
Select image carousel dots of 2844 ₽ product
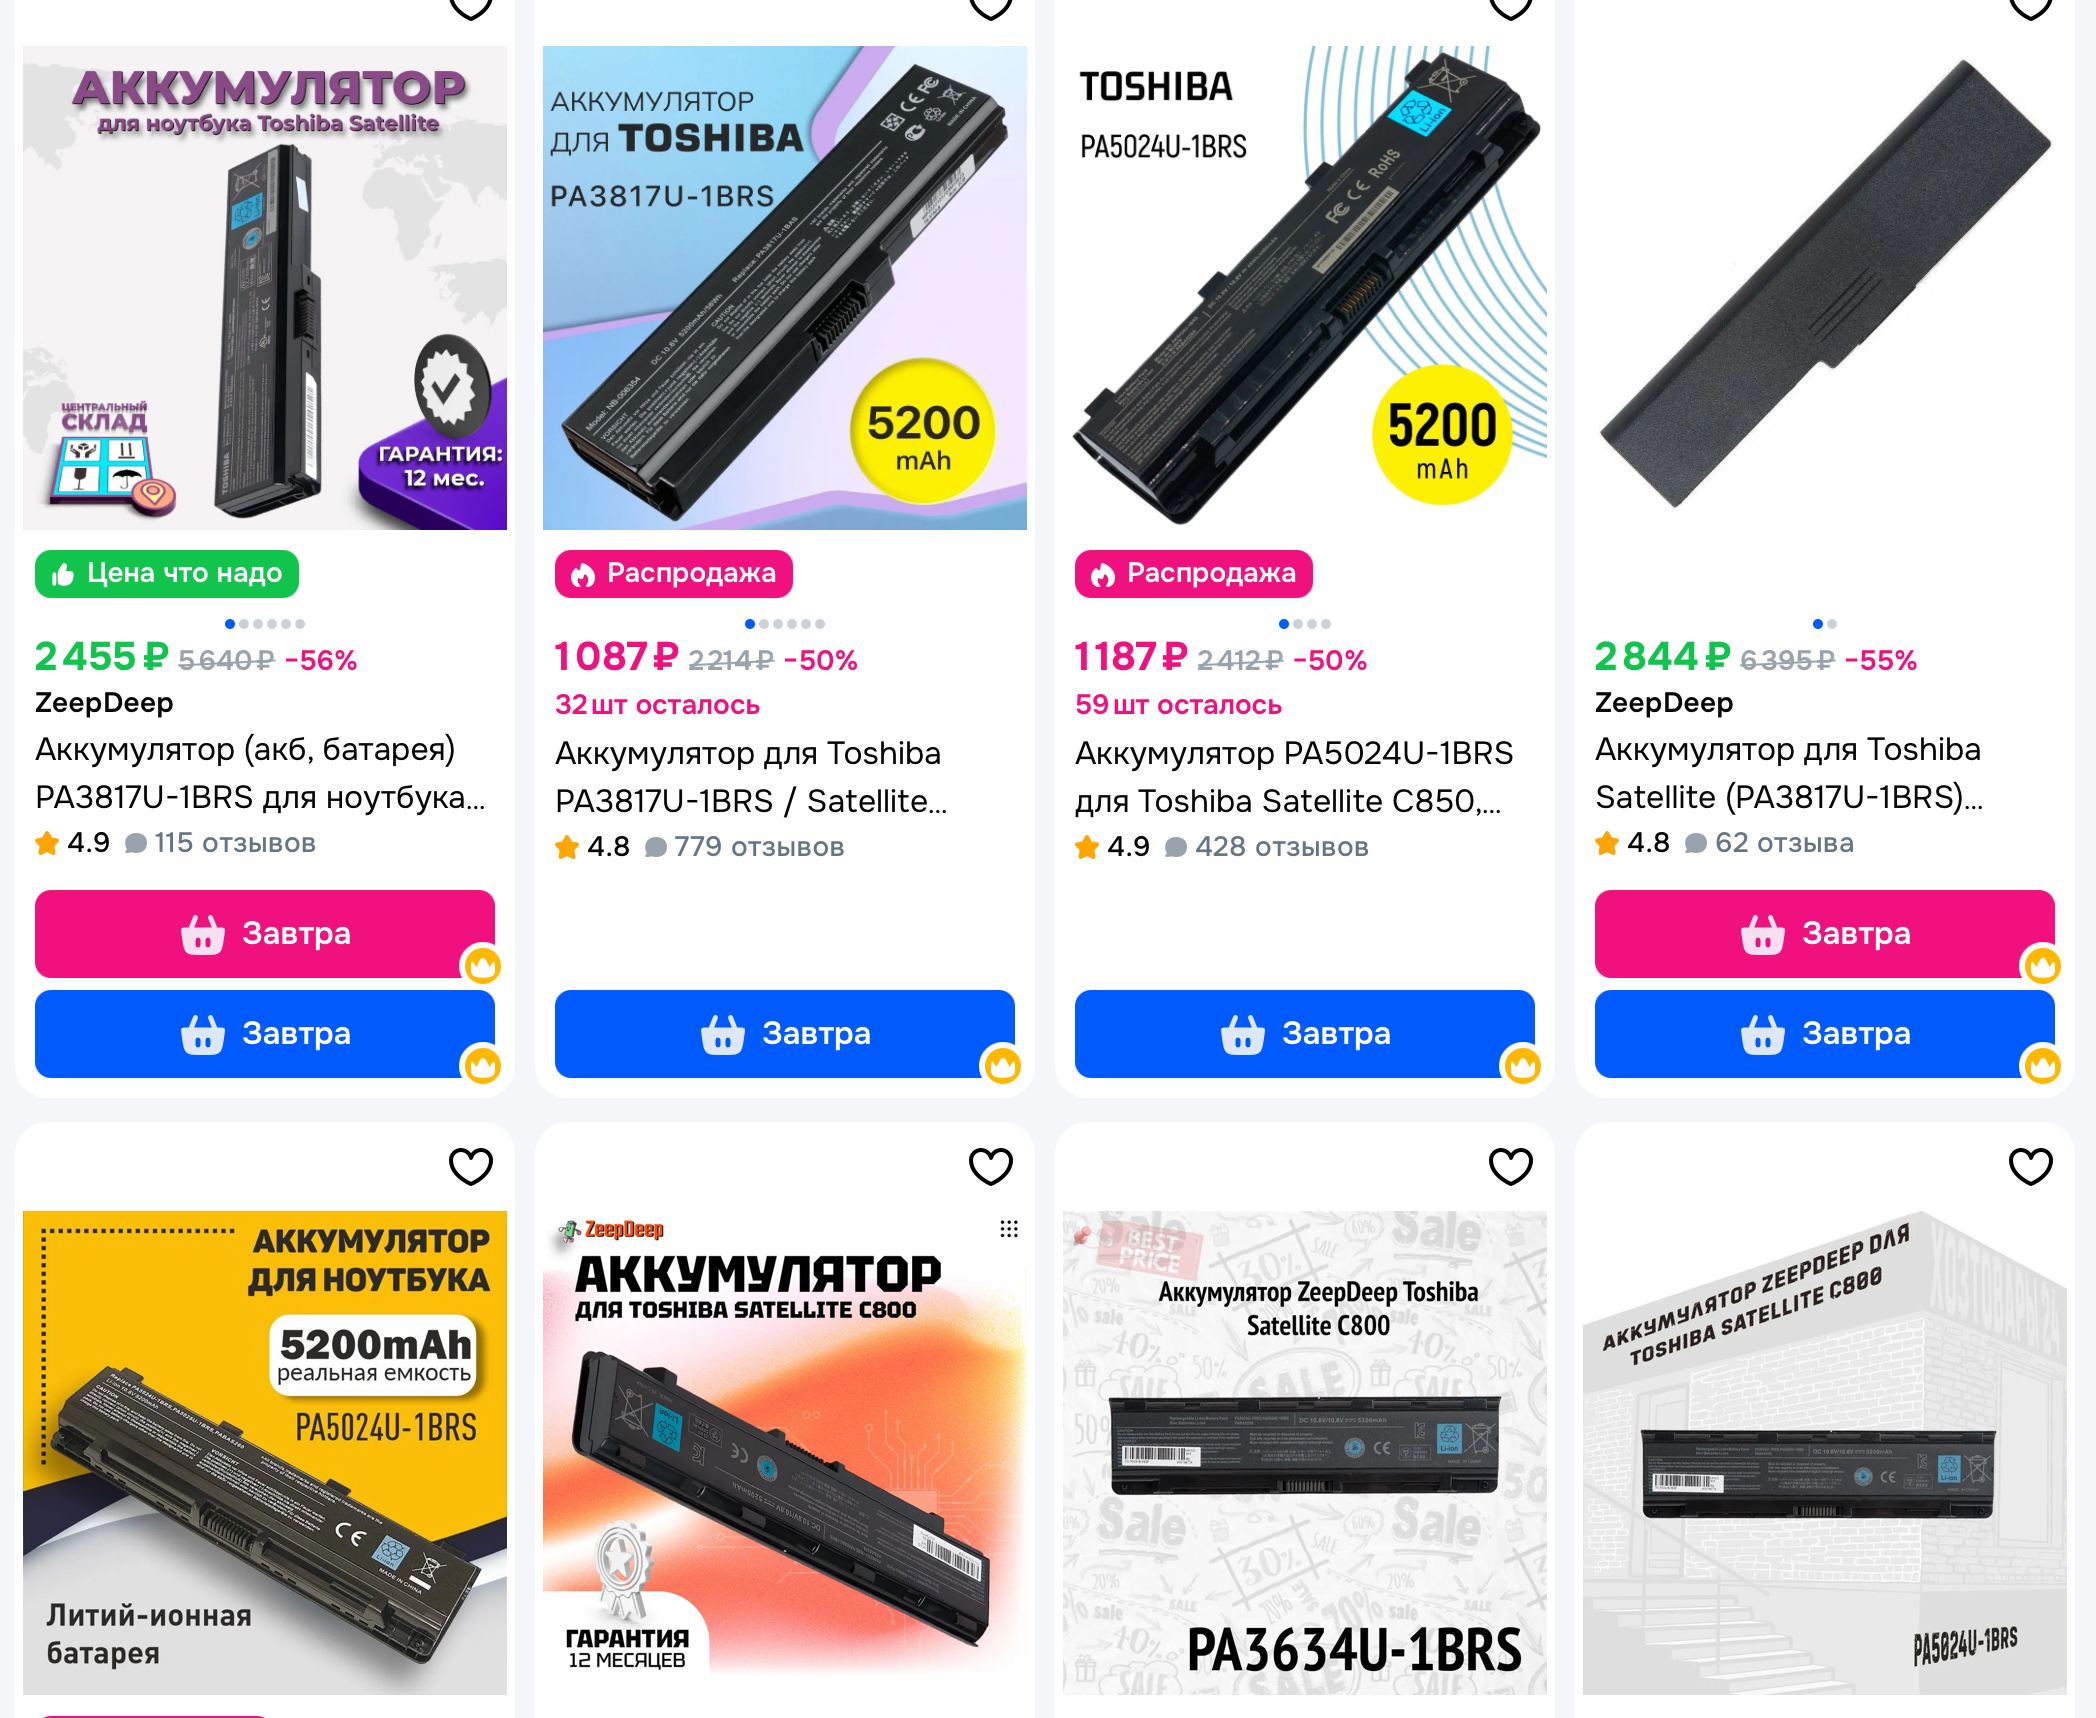coord(1825,624)
